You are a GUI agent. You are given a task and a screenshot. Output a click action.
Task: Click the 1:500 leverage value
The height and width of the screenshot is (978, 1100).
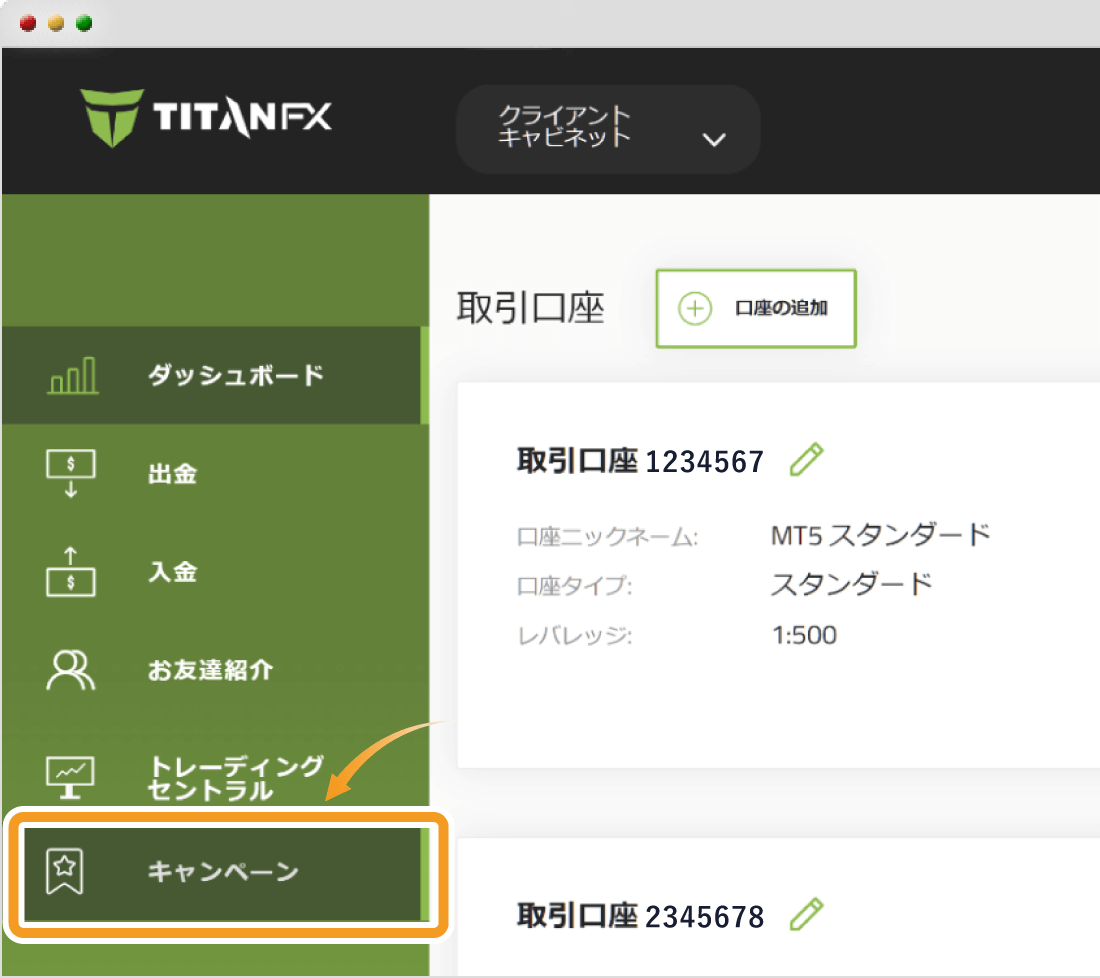[x=804, y=636]
